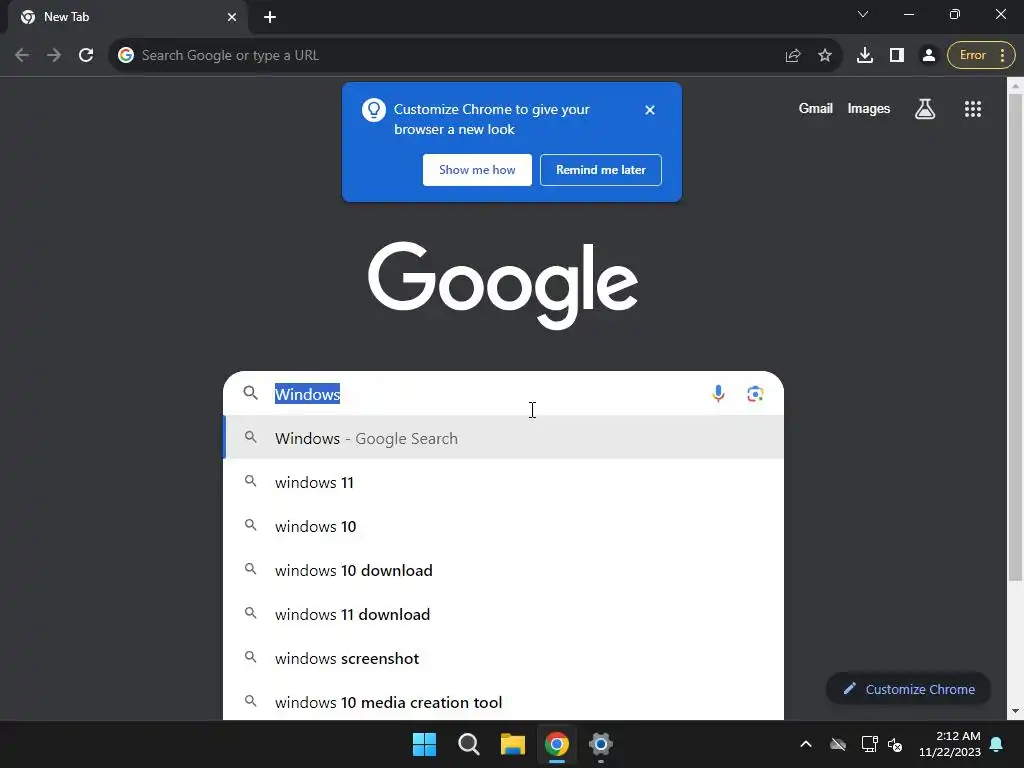
Task: Start voice search with the microphone icon
Action: [x=718, y=394]
